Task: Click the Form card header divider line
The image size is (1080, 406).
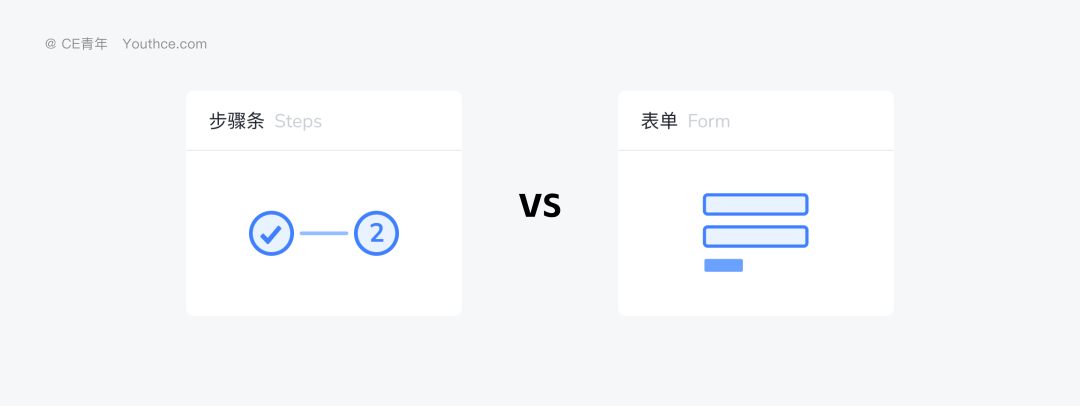Action: click(x=756, y=150)
